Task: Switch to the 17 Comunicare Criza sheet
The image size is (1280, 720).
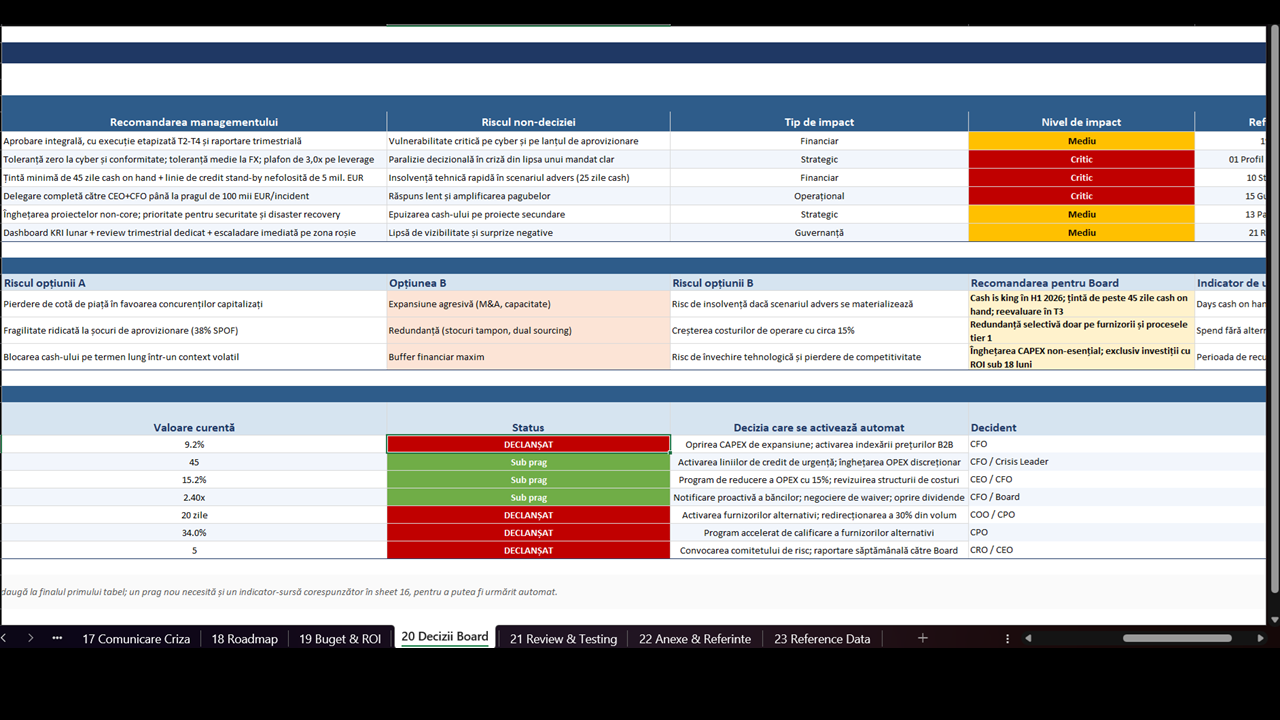Action: pyautogui.click(x=136, y=638)
